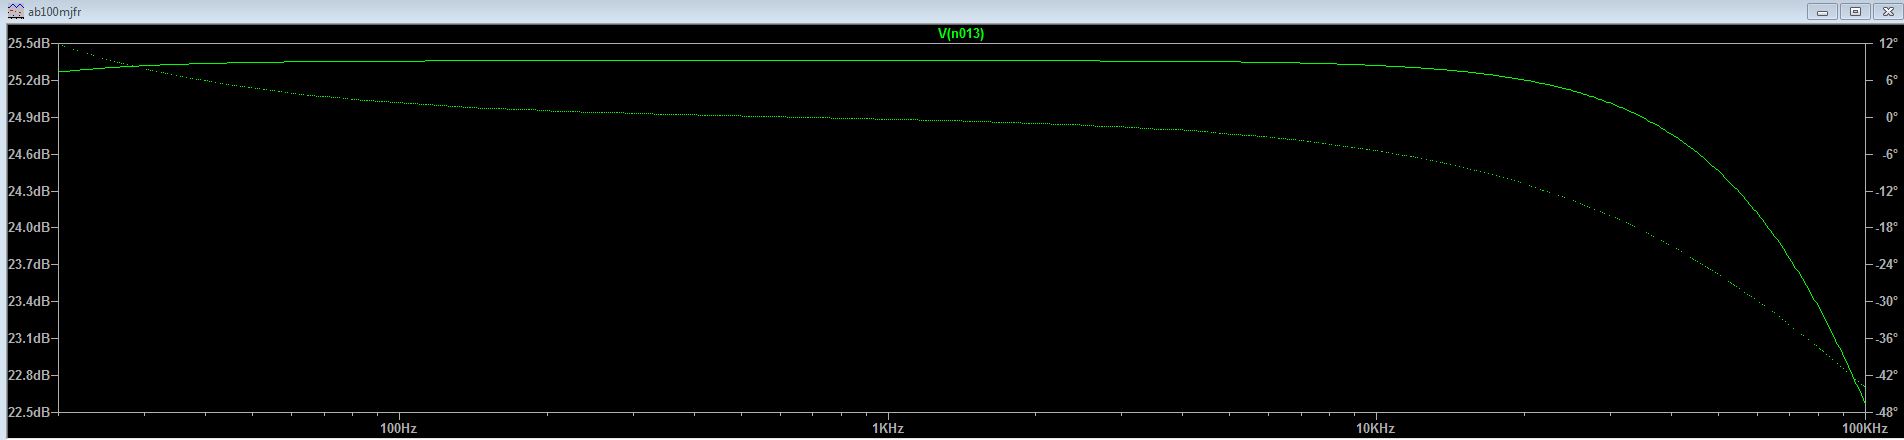Click the 22.8dB left axis label
The image size is (1904, 440).
coord(28,376)
